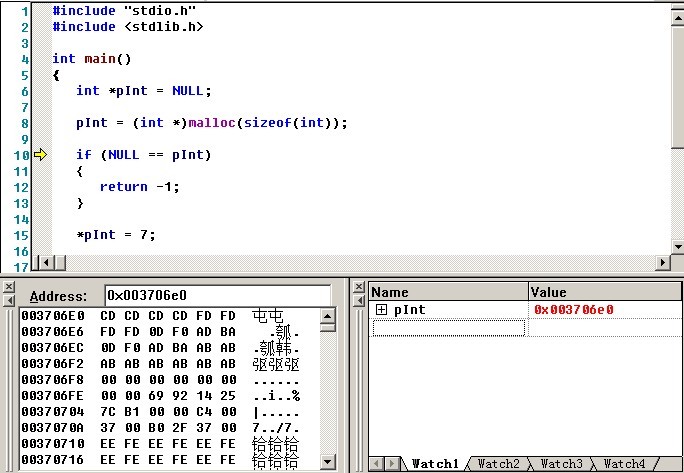Open the Watch4 tab
This screenshot has width=684, height=473.
[x=625, y=464]
